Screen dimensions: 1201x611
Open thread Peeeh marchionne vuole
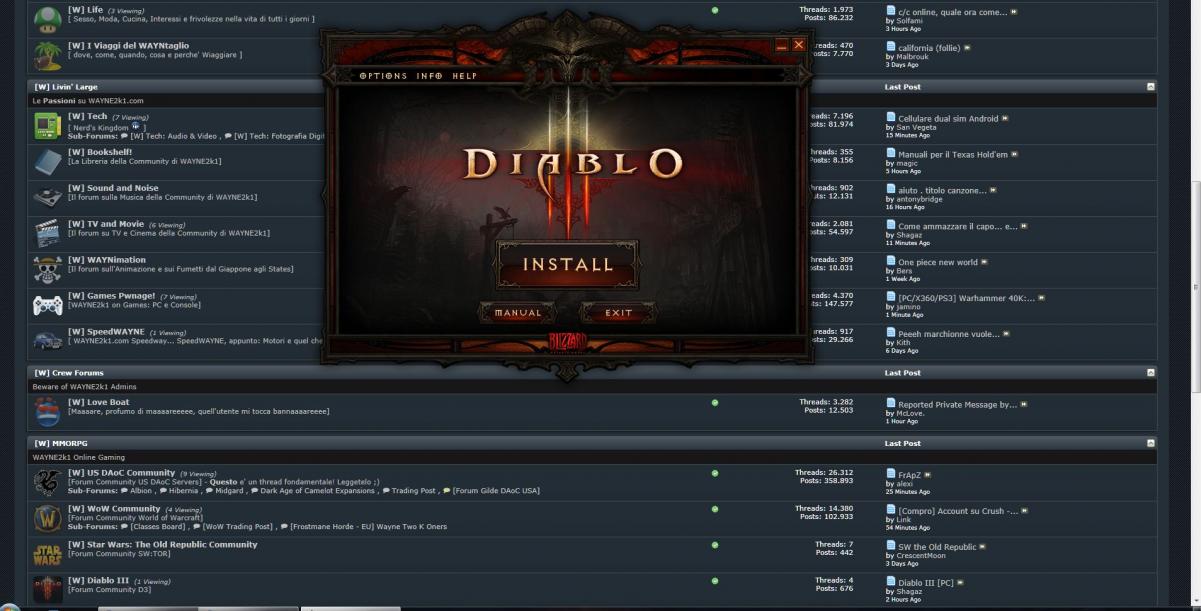(x=948, y=334)
